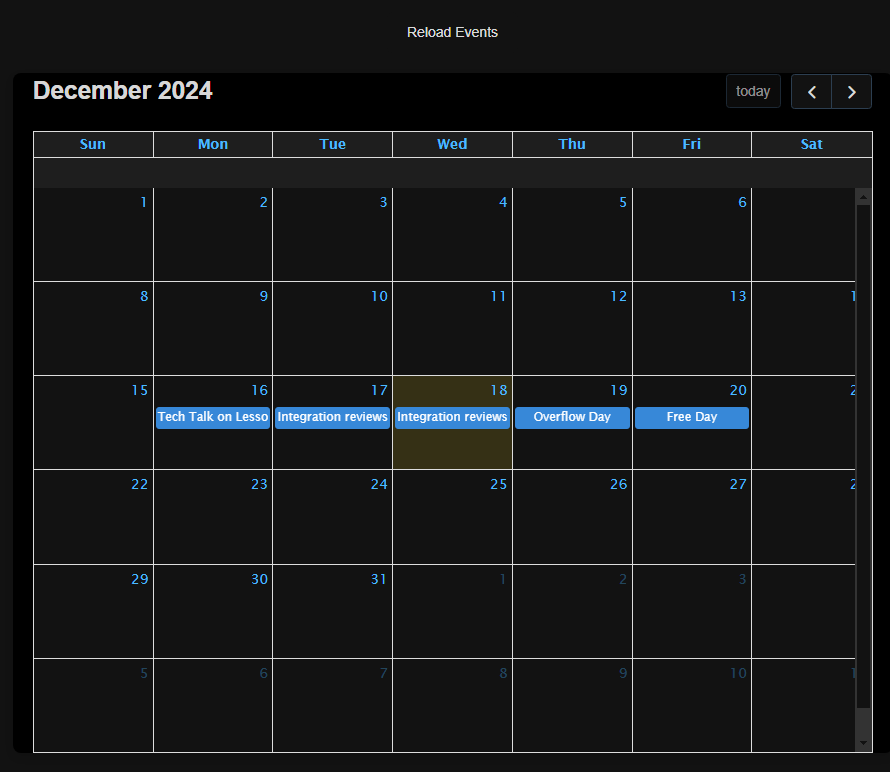
Task: Open the Overflow Day event
Action: click(572, 417)
